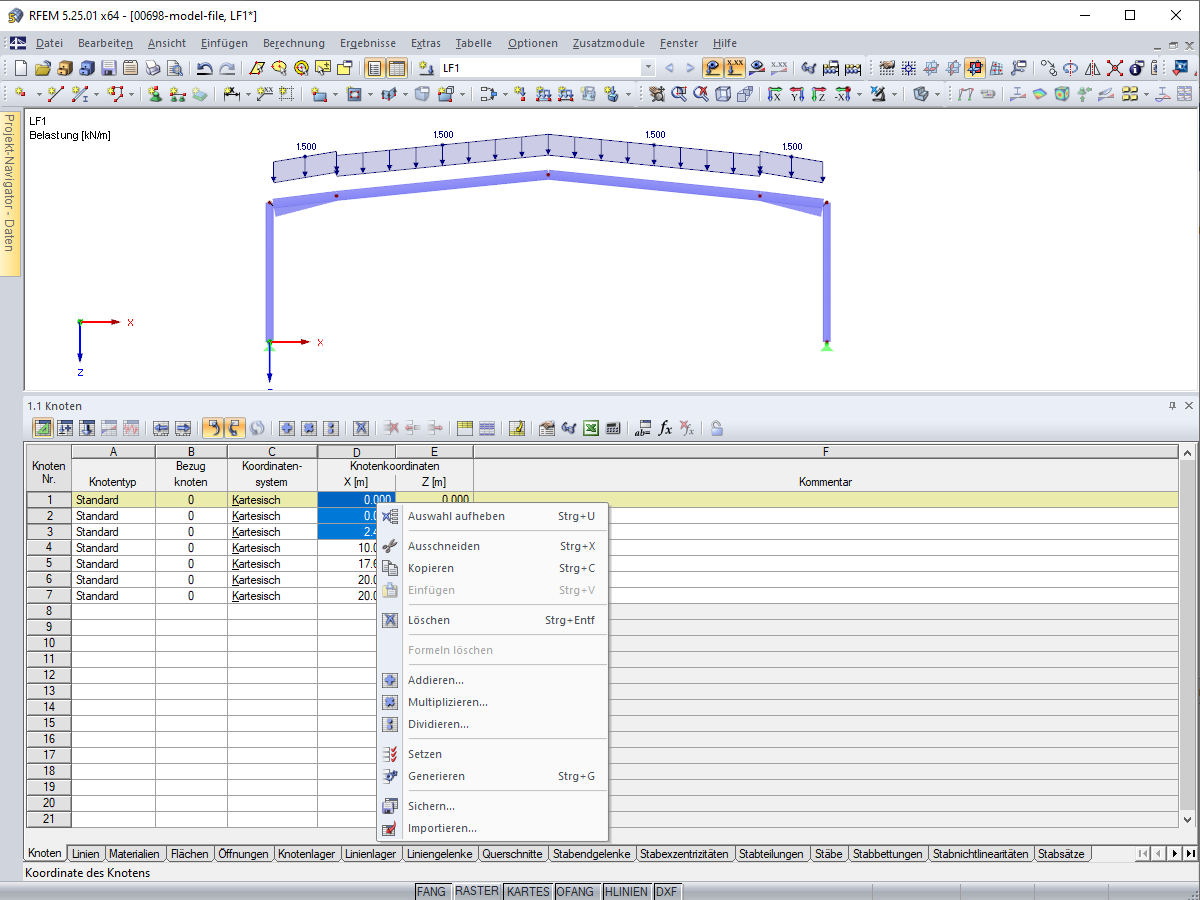Open the -X view direction dropdown arrow
Image resolution: width=1200 pixels, height=900 pixels.
pyautogui.click(x=859, y=94)
